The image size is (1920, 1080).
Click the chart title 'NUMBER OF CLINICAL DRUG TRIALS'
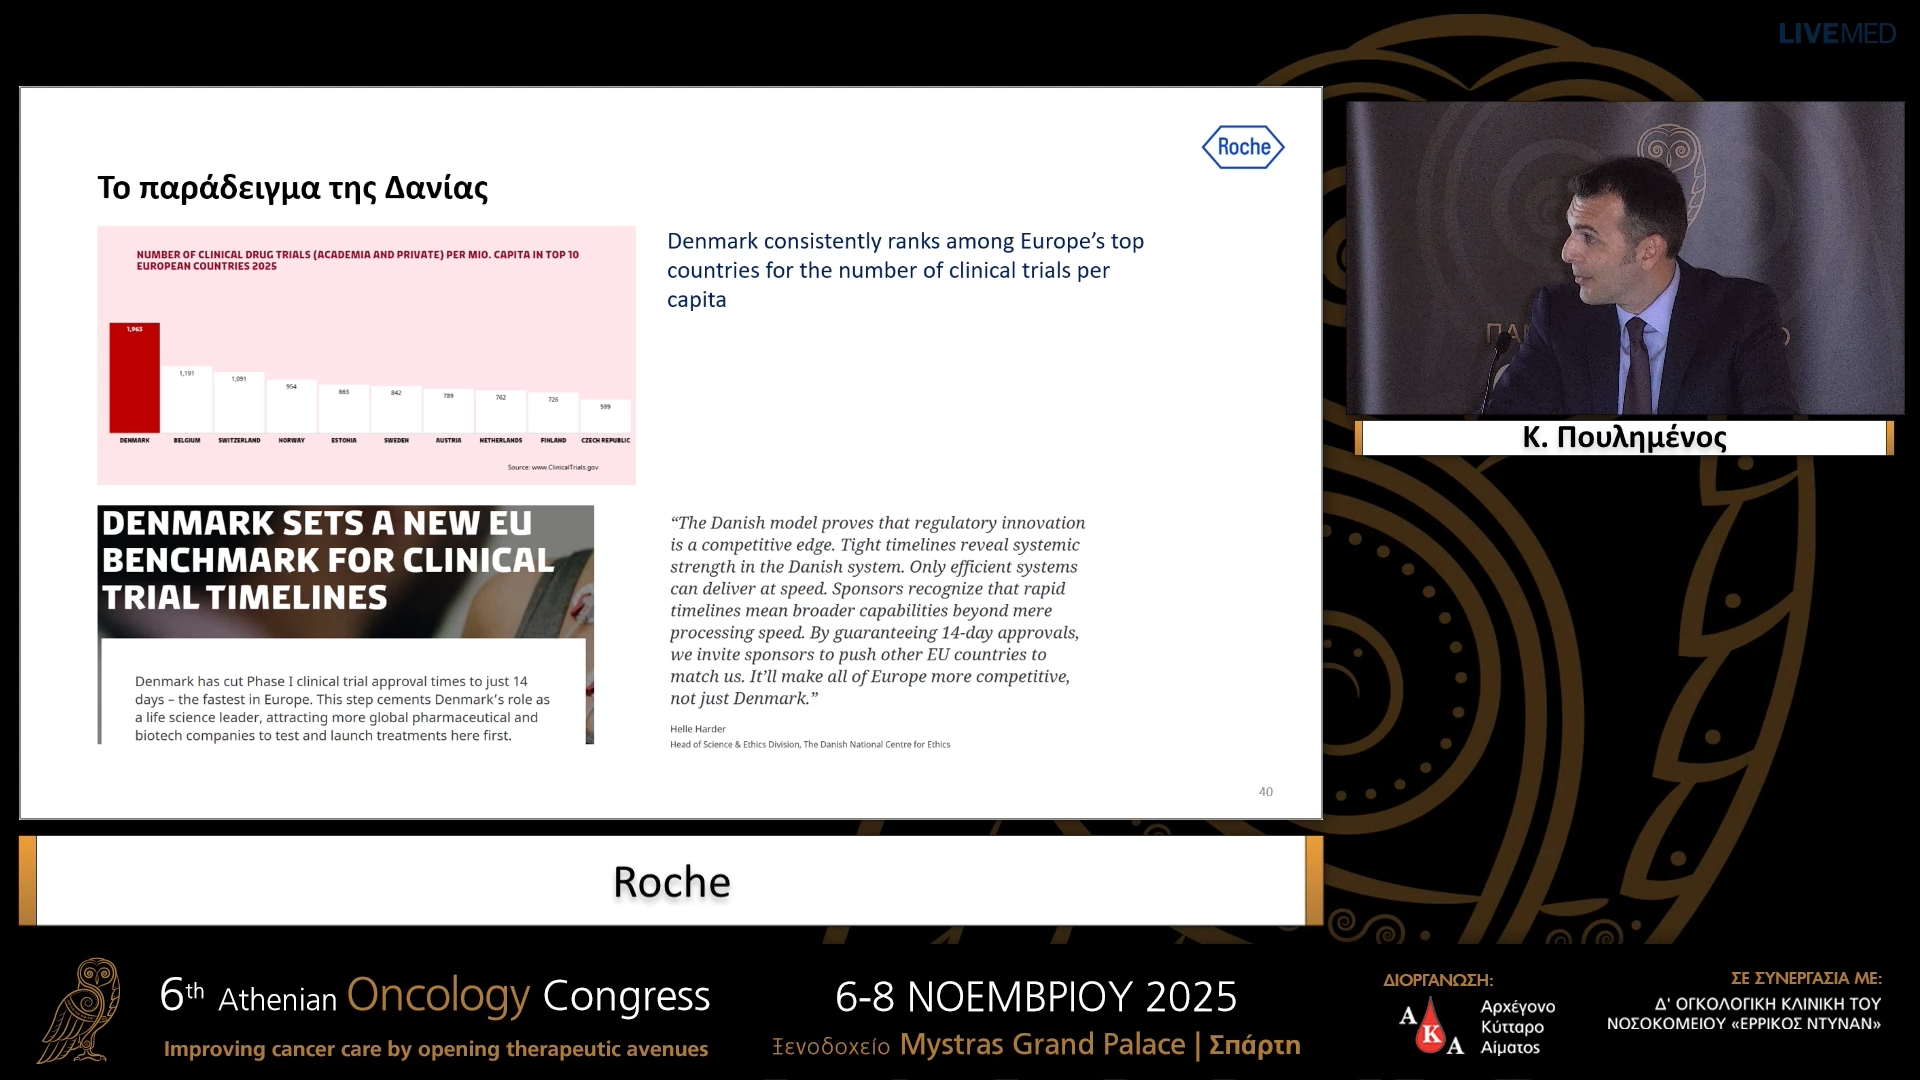(358, 260)
